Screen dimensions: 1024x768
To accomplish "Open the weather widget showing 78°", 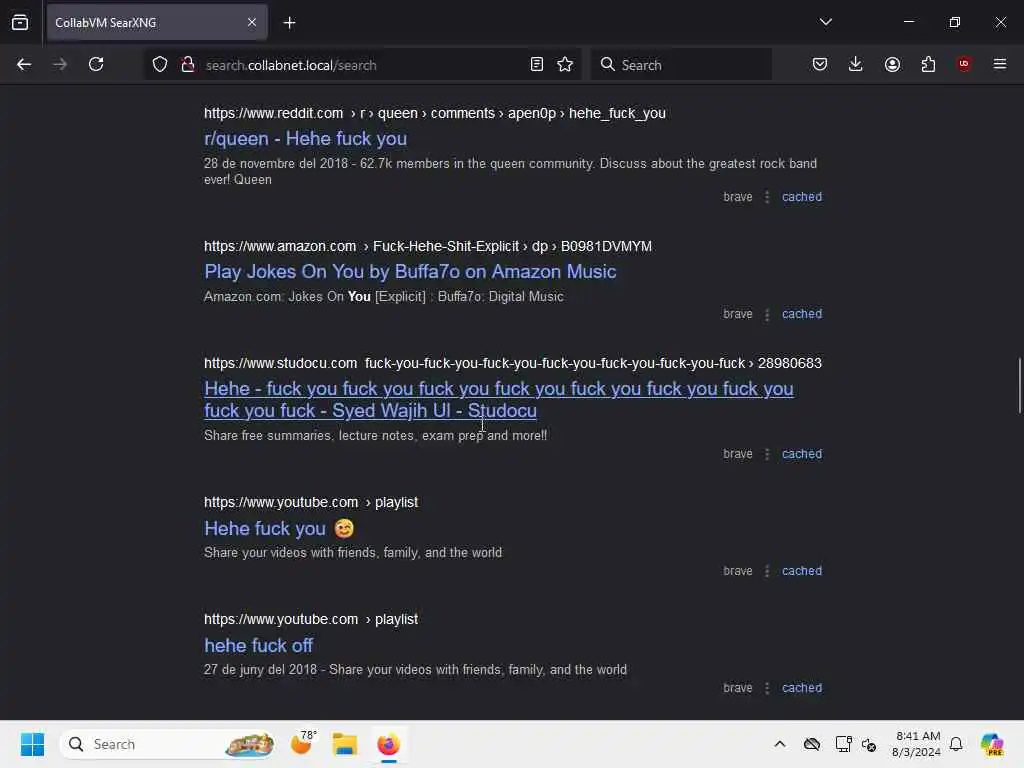I will coord(302,743).
